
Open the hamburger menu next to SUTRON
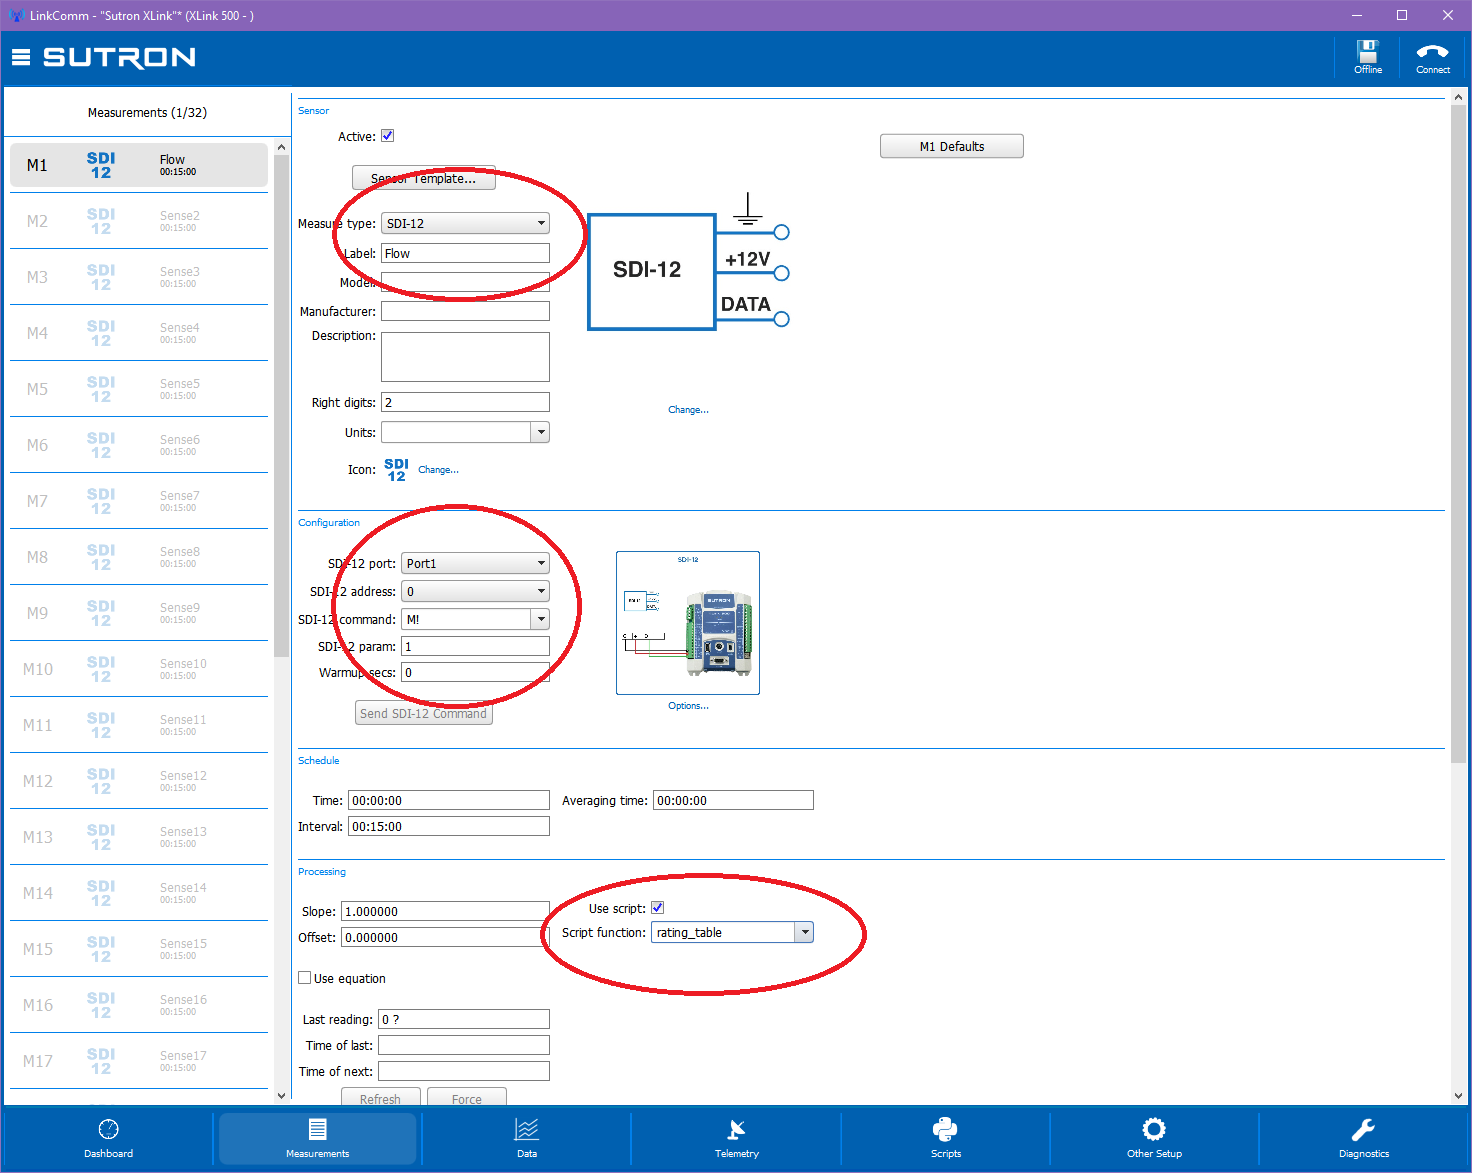coord(21,57)
